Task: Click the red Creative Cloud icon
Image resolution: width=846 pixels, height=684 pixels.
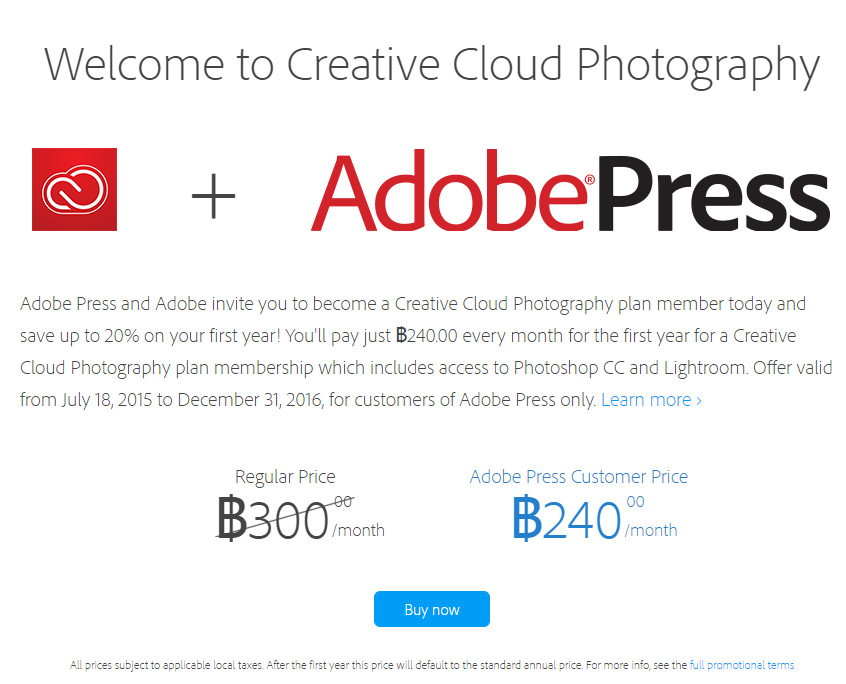Action: pyautogui.click(x=74, y=189)
